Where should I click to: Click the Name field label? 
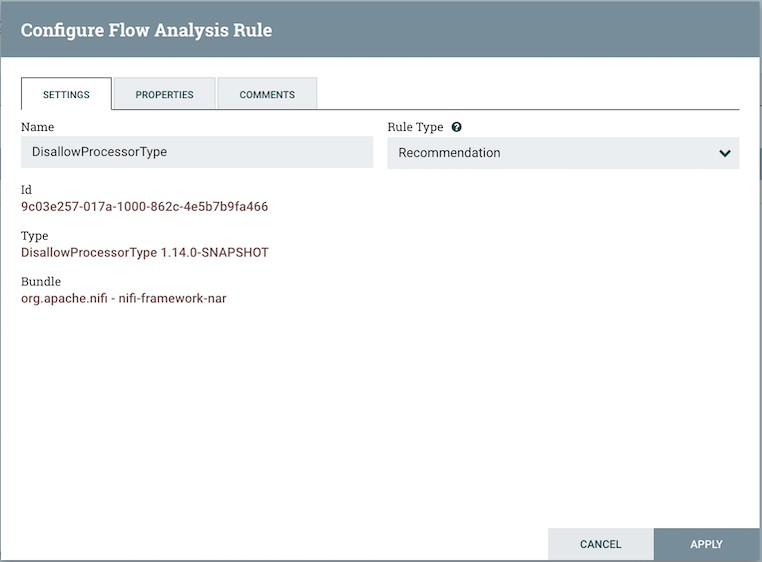[x=37, y=127]
